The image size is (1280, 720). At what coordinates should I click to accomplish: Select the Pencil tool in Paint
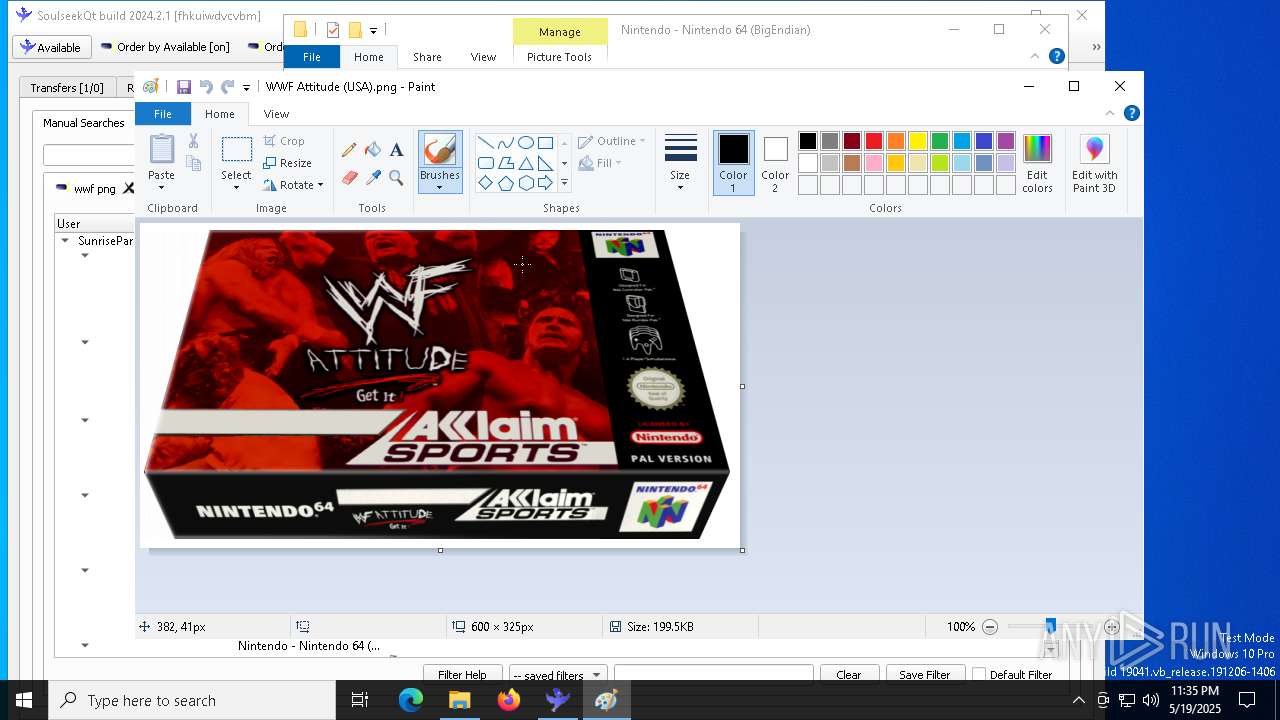pyautogui.click(x=349, y=150)
